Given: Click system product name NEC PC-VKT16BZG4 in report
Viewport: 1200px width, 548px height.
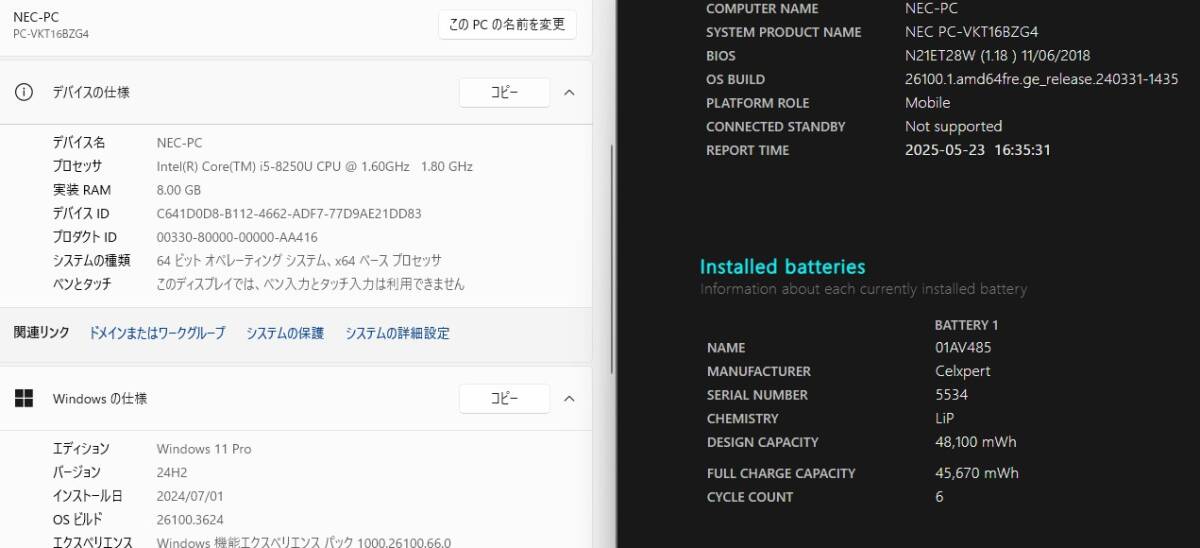Looking at the screenshot, I should [971, 32].
